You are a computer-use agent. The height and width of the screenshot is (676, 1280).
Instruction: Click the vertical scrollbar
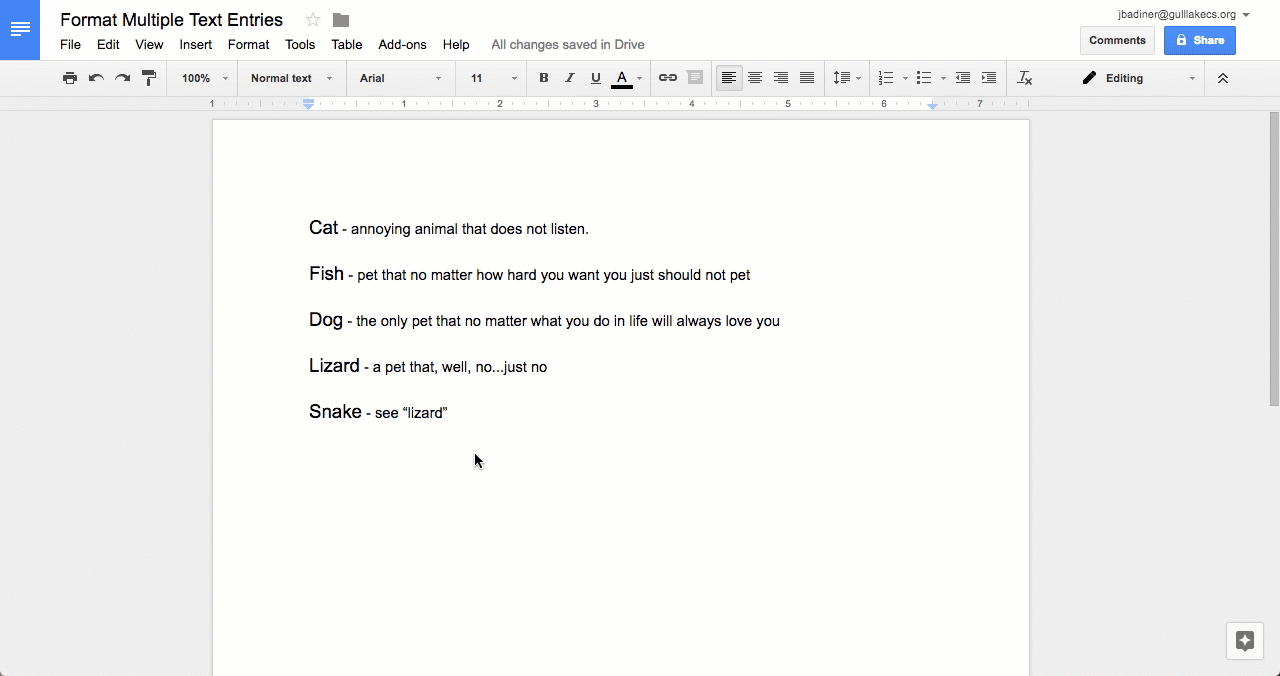(x=1274, y=260)
